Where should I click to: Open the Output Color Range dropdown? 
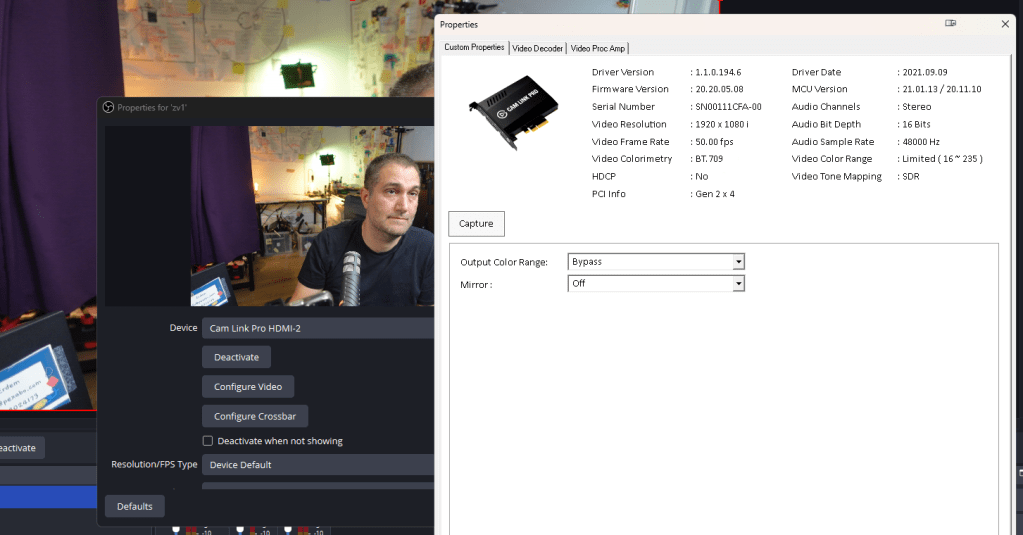tap(656, 262)
